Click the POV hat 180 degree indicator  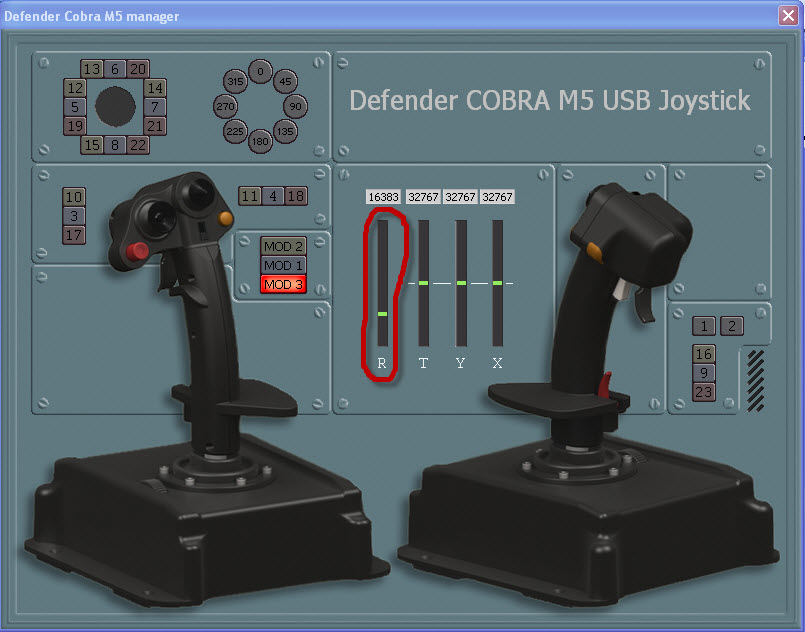[x=260, y=141]
